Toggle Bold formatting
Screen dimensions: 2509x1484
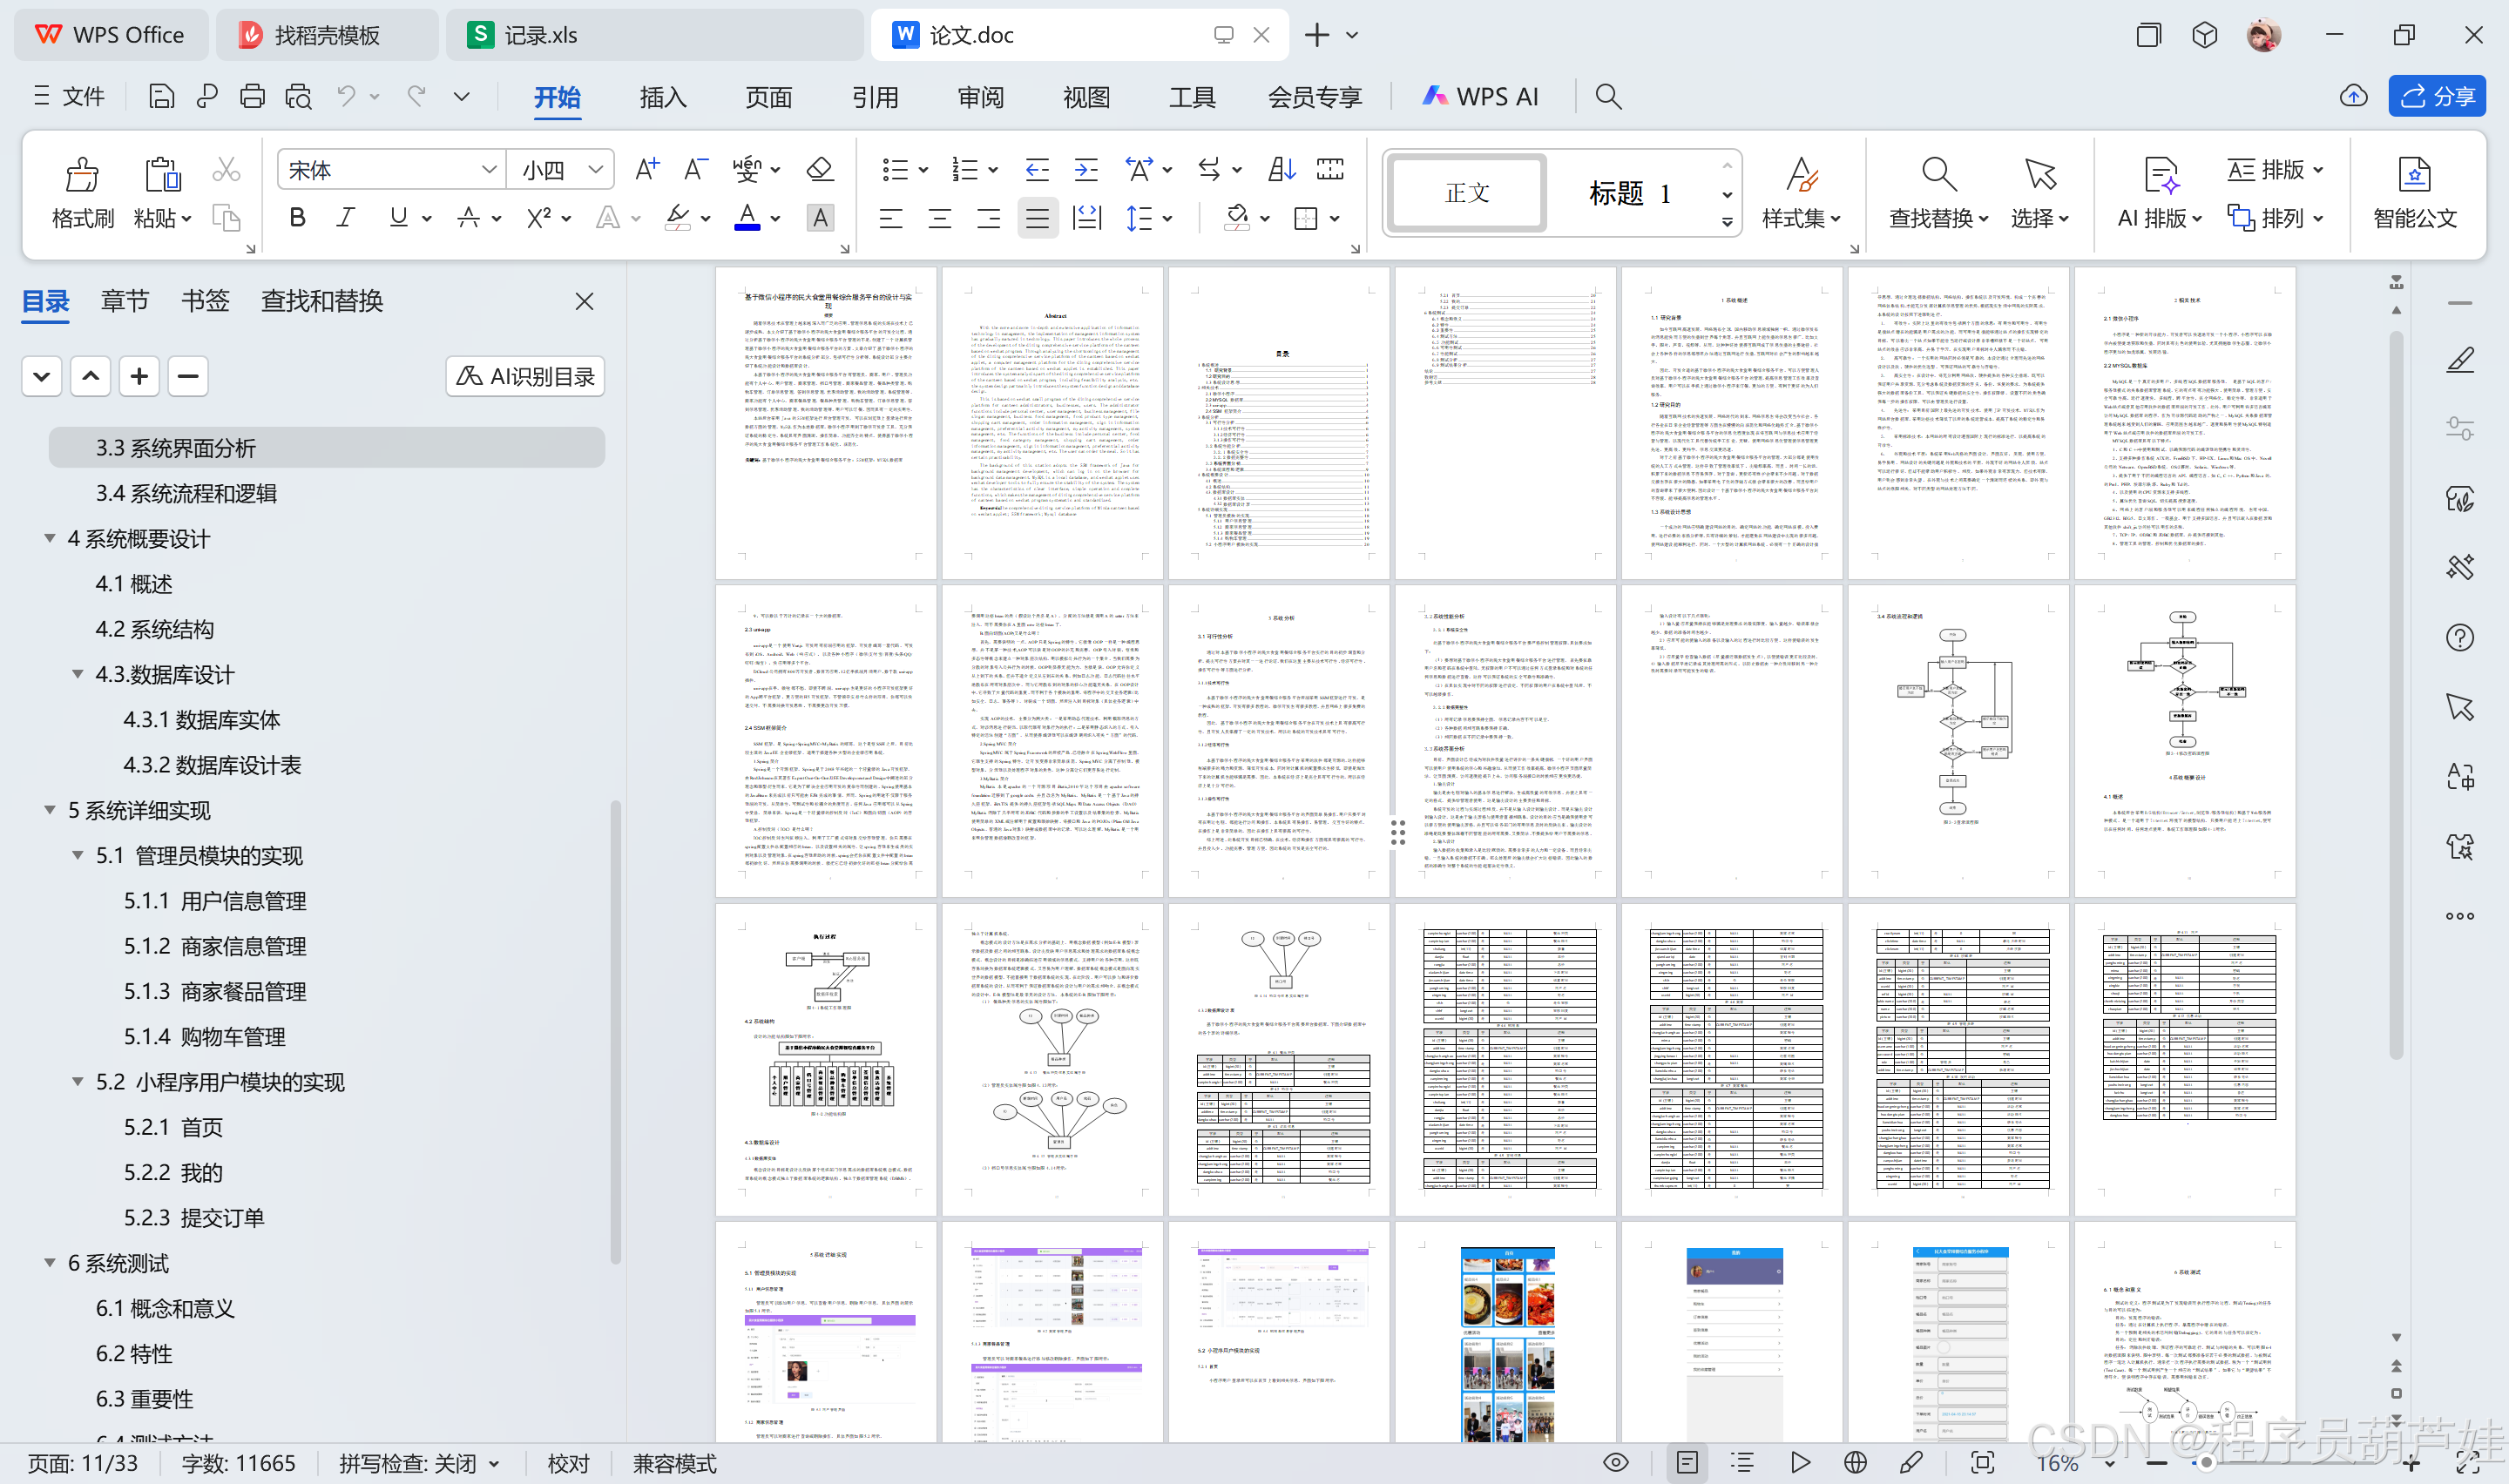pyautogui.click(x=297, y=217)
